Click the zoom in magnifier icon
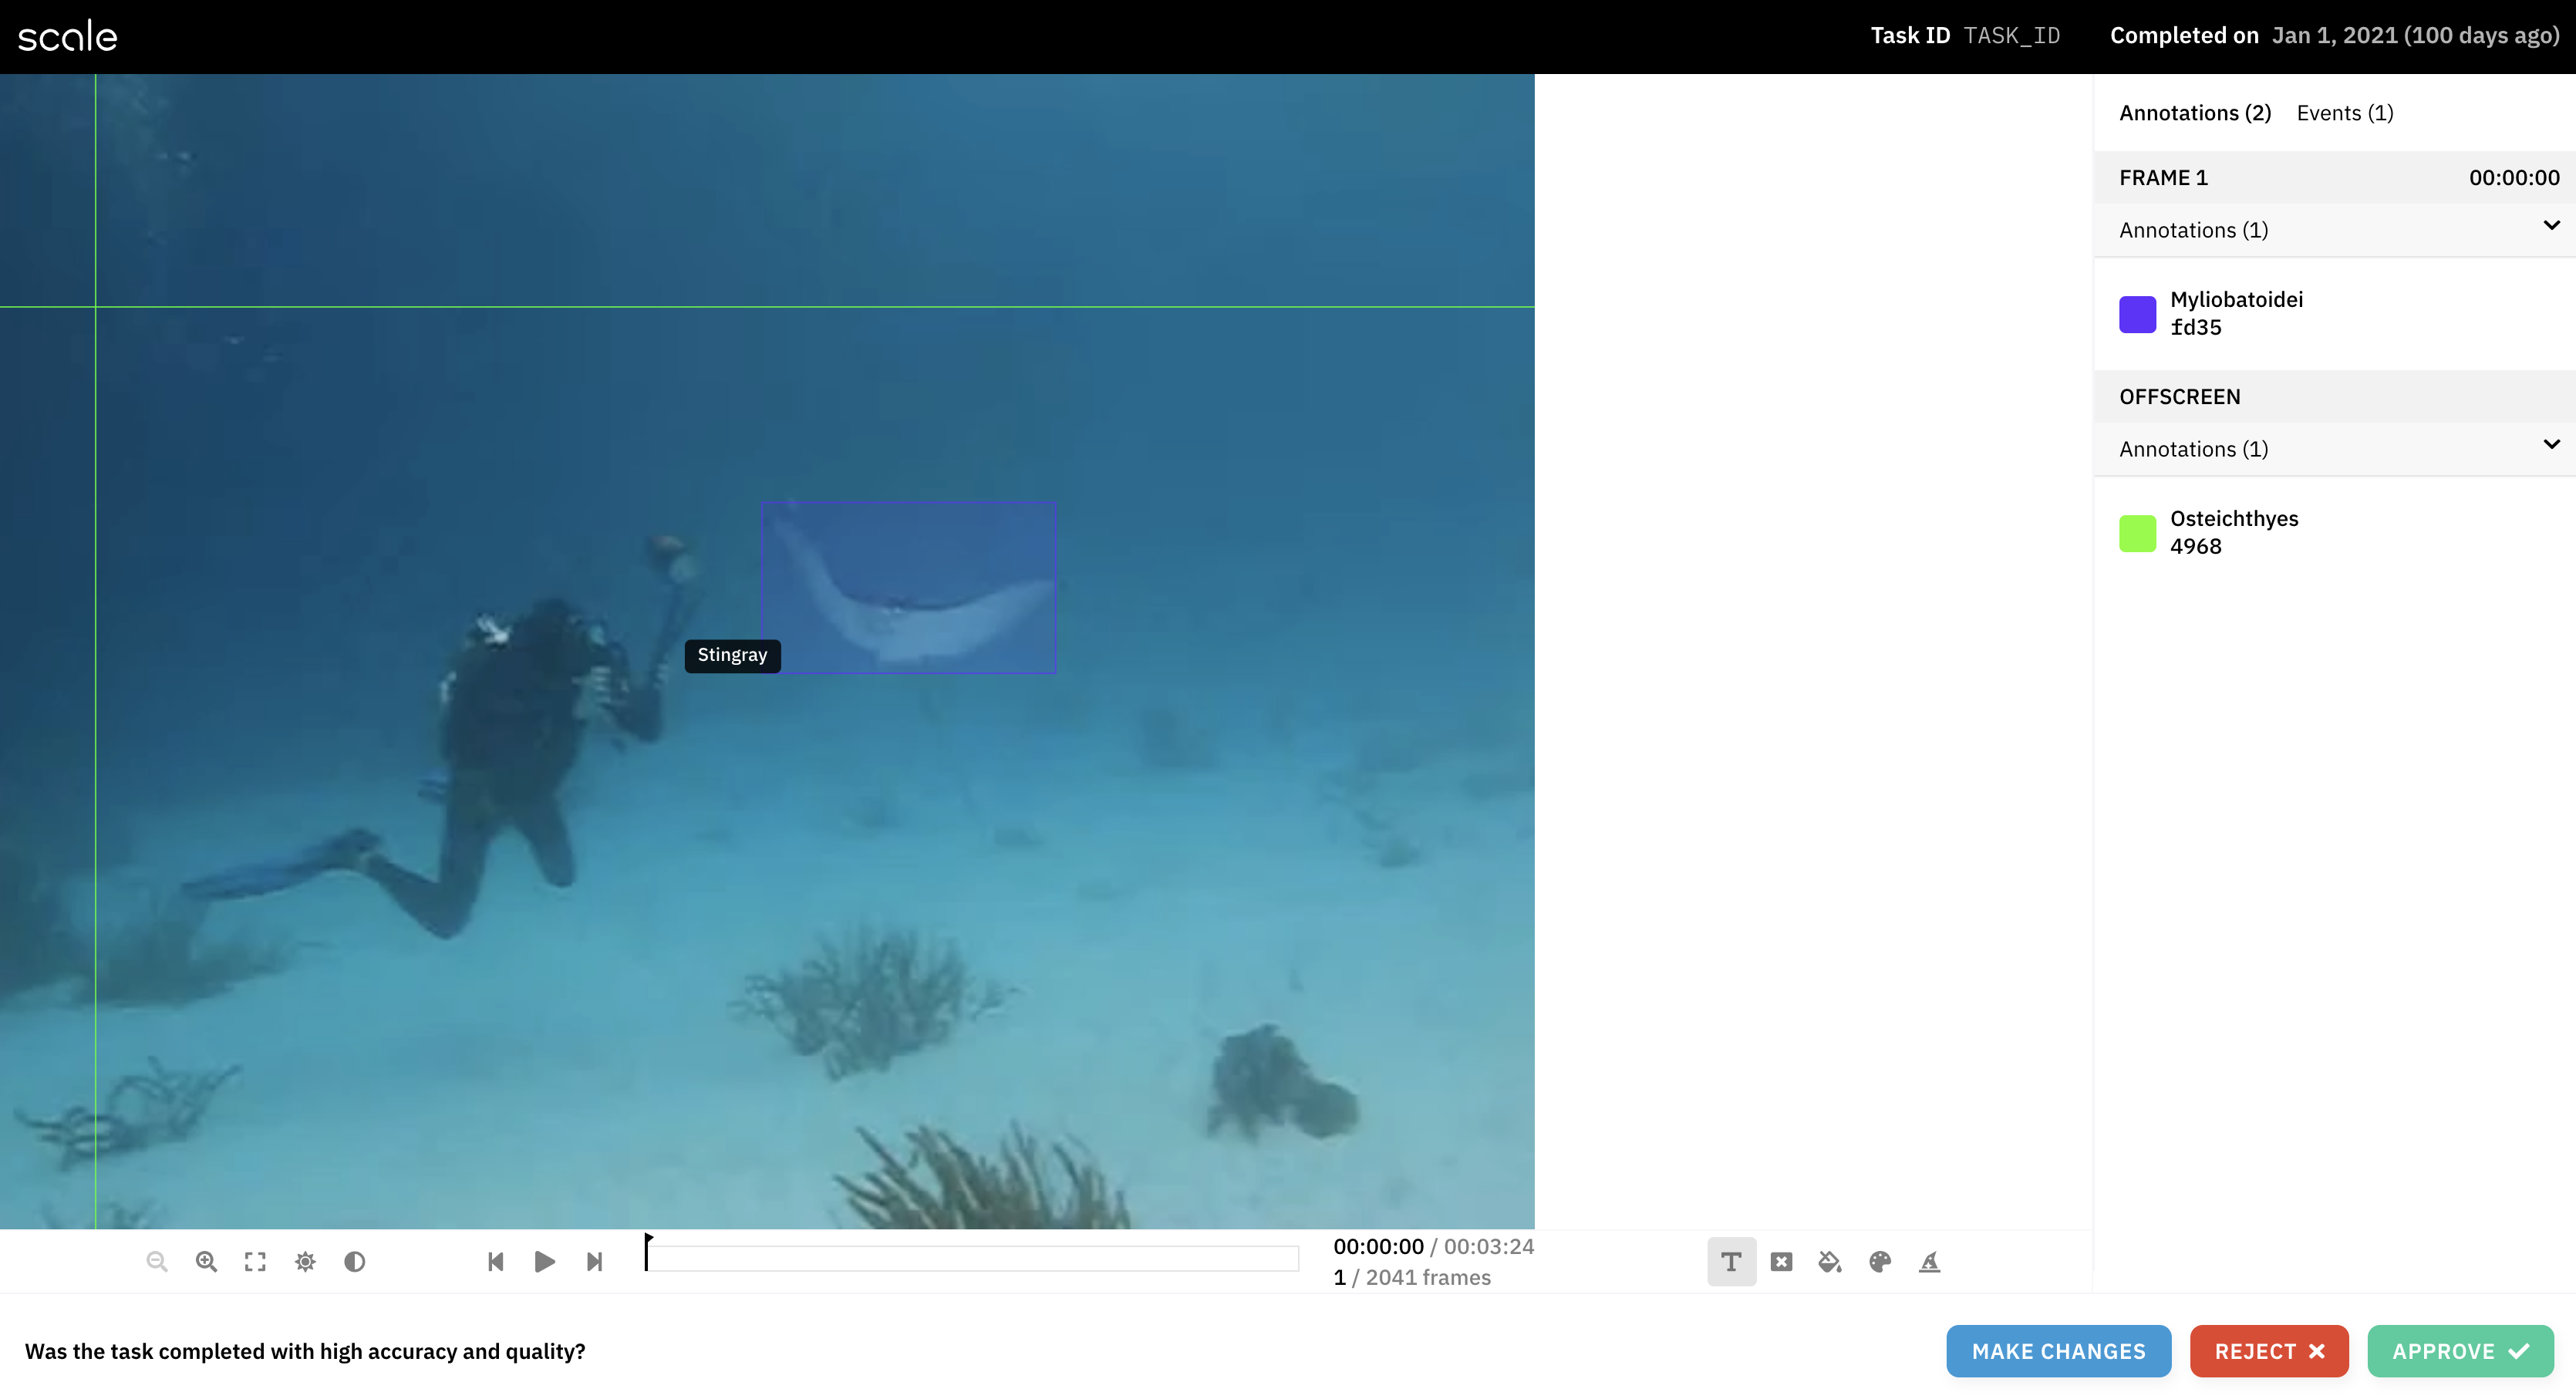Image resolution: width=2576 pixels, height=1399 pixels. click(206, 1261)
